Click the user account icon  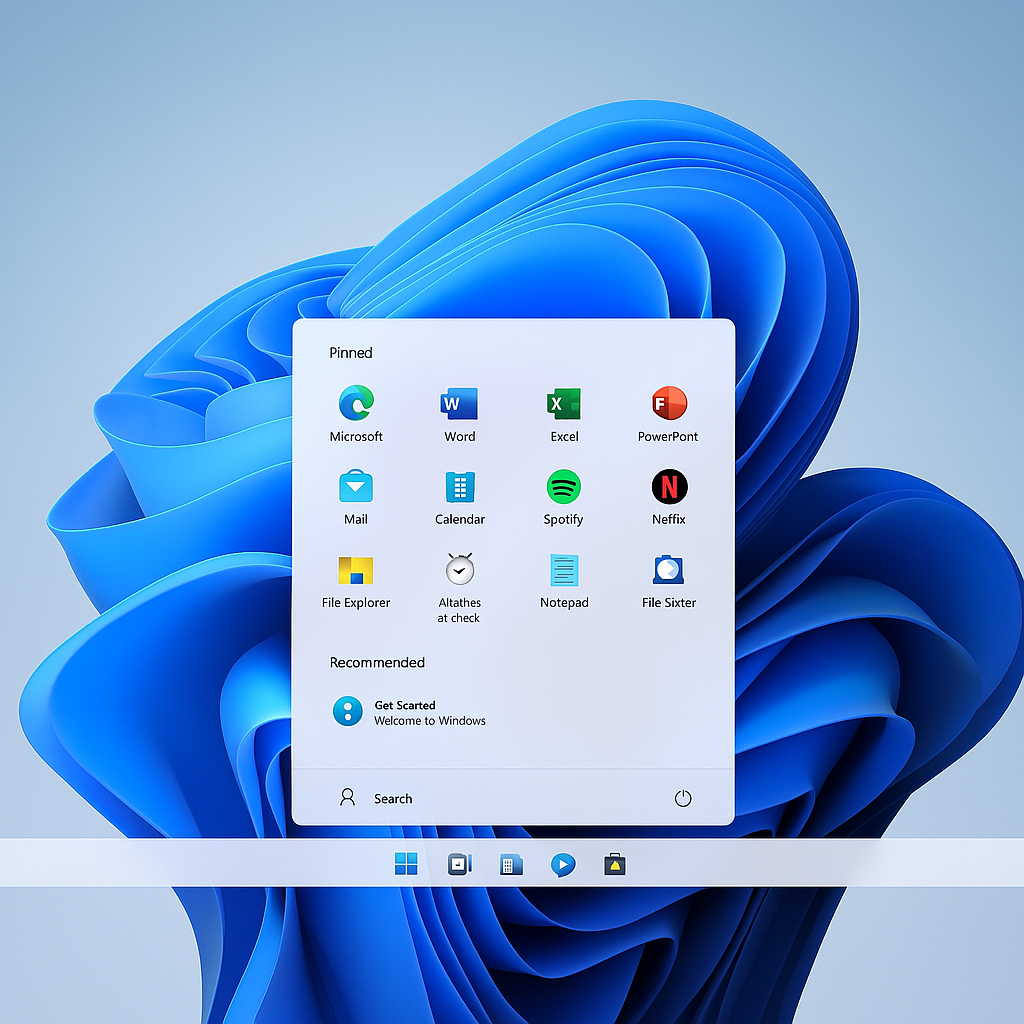coord(347,797)
